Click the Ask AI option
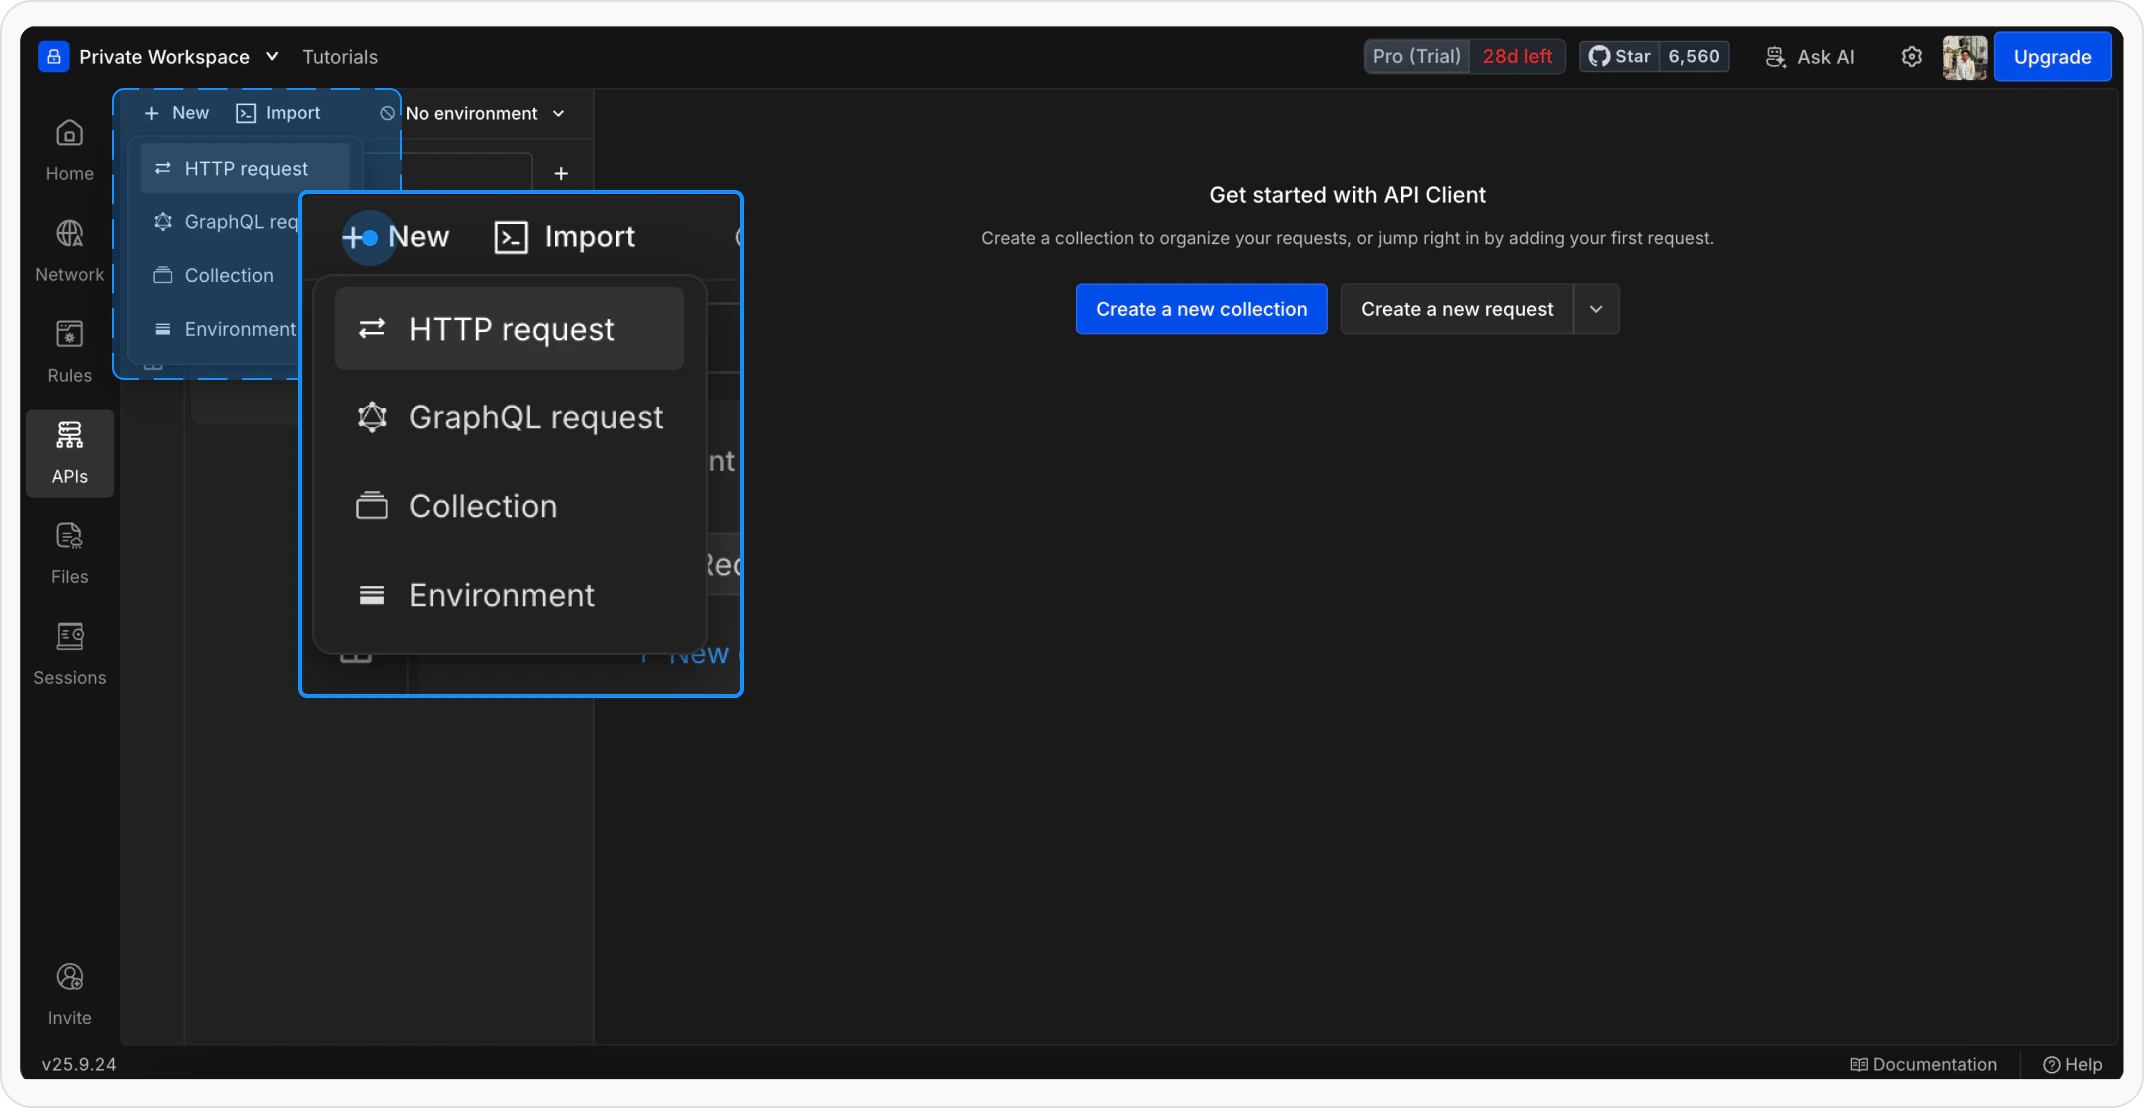This screenshot has height=1108, width=2144. pos(1809,57)
